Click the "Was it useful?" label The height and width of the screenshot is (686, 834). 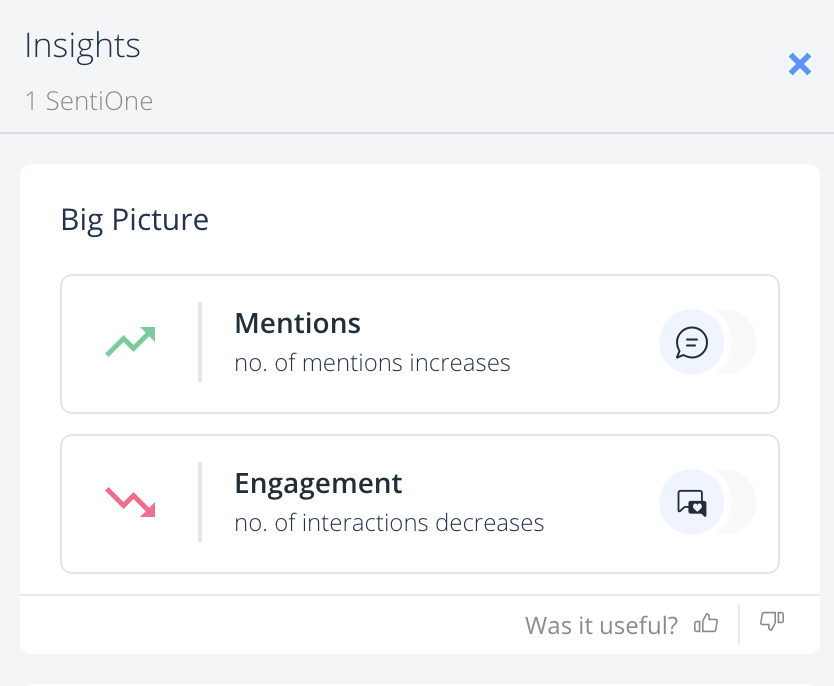601,625
